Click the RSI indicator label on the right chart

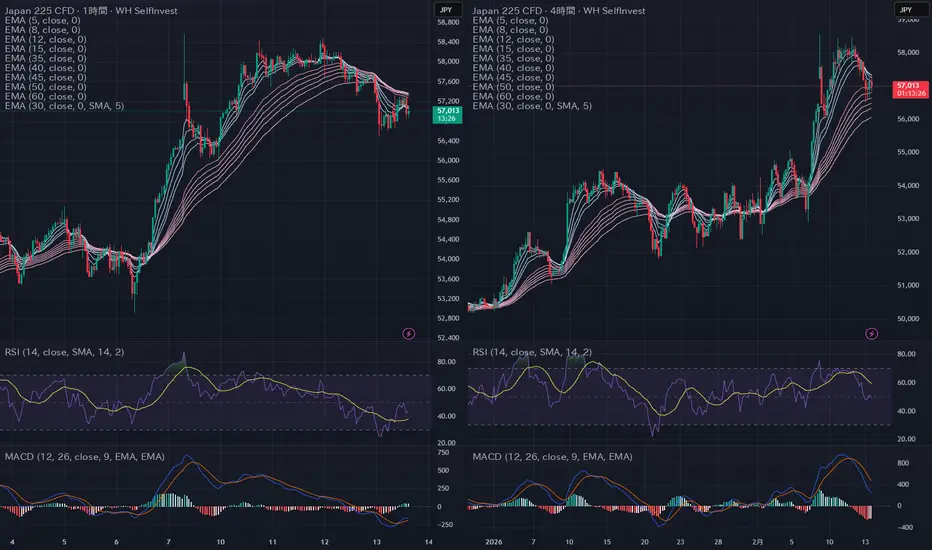[531, 352]
